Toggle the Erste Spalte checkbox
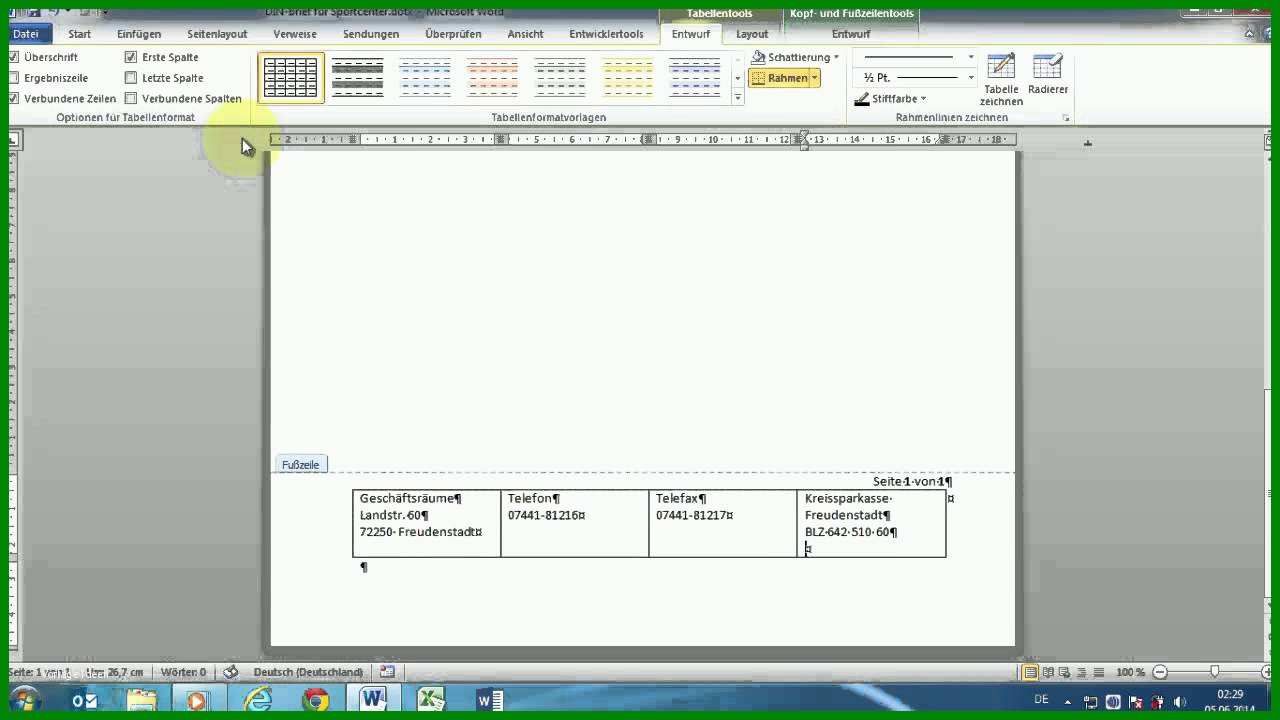Viewport: 1280px width, 720px height. (x=131, y=57)
